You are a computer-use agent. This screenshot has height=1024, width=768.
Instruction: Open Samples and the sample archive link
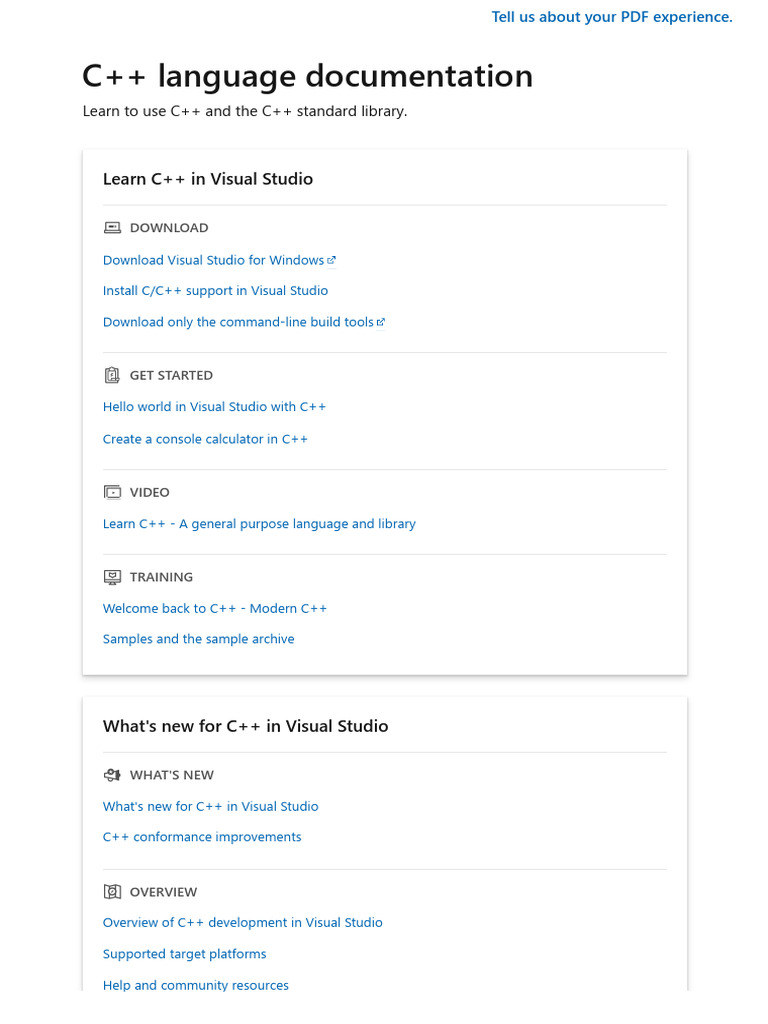point(198,639)
